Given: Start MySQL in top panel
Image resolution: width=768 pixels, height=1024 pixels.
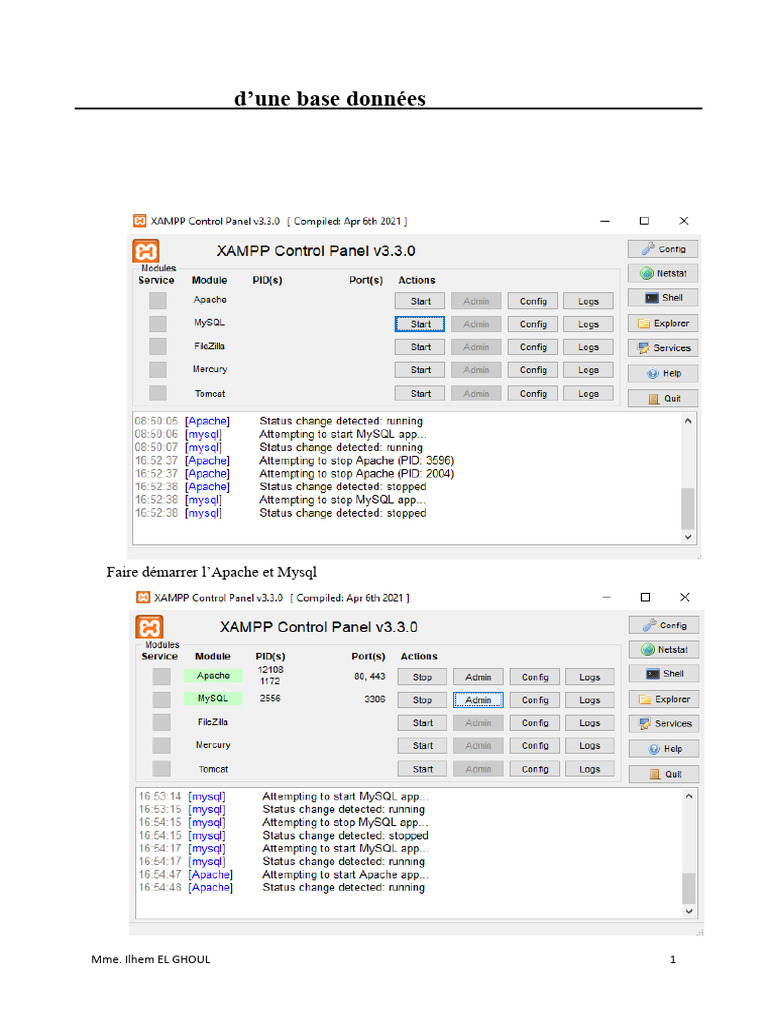Looking at the screenshot, I should tap(420, 324).
